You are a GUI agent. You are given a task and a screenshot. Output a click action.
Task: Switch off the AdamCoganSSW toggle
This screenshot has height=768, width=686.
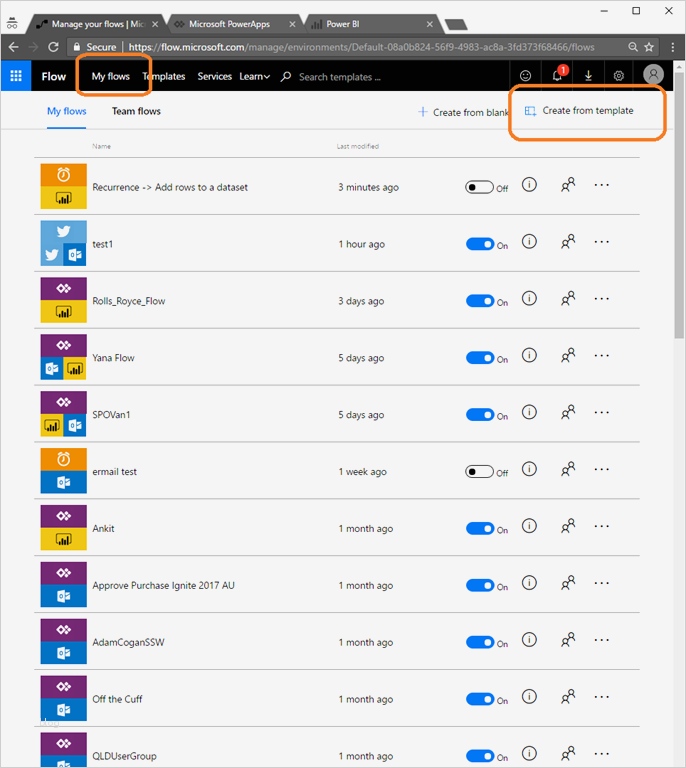point(480,642)
